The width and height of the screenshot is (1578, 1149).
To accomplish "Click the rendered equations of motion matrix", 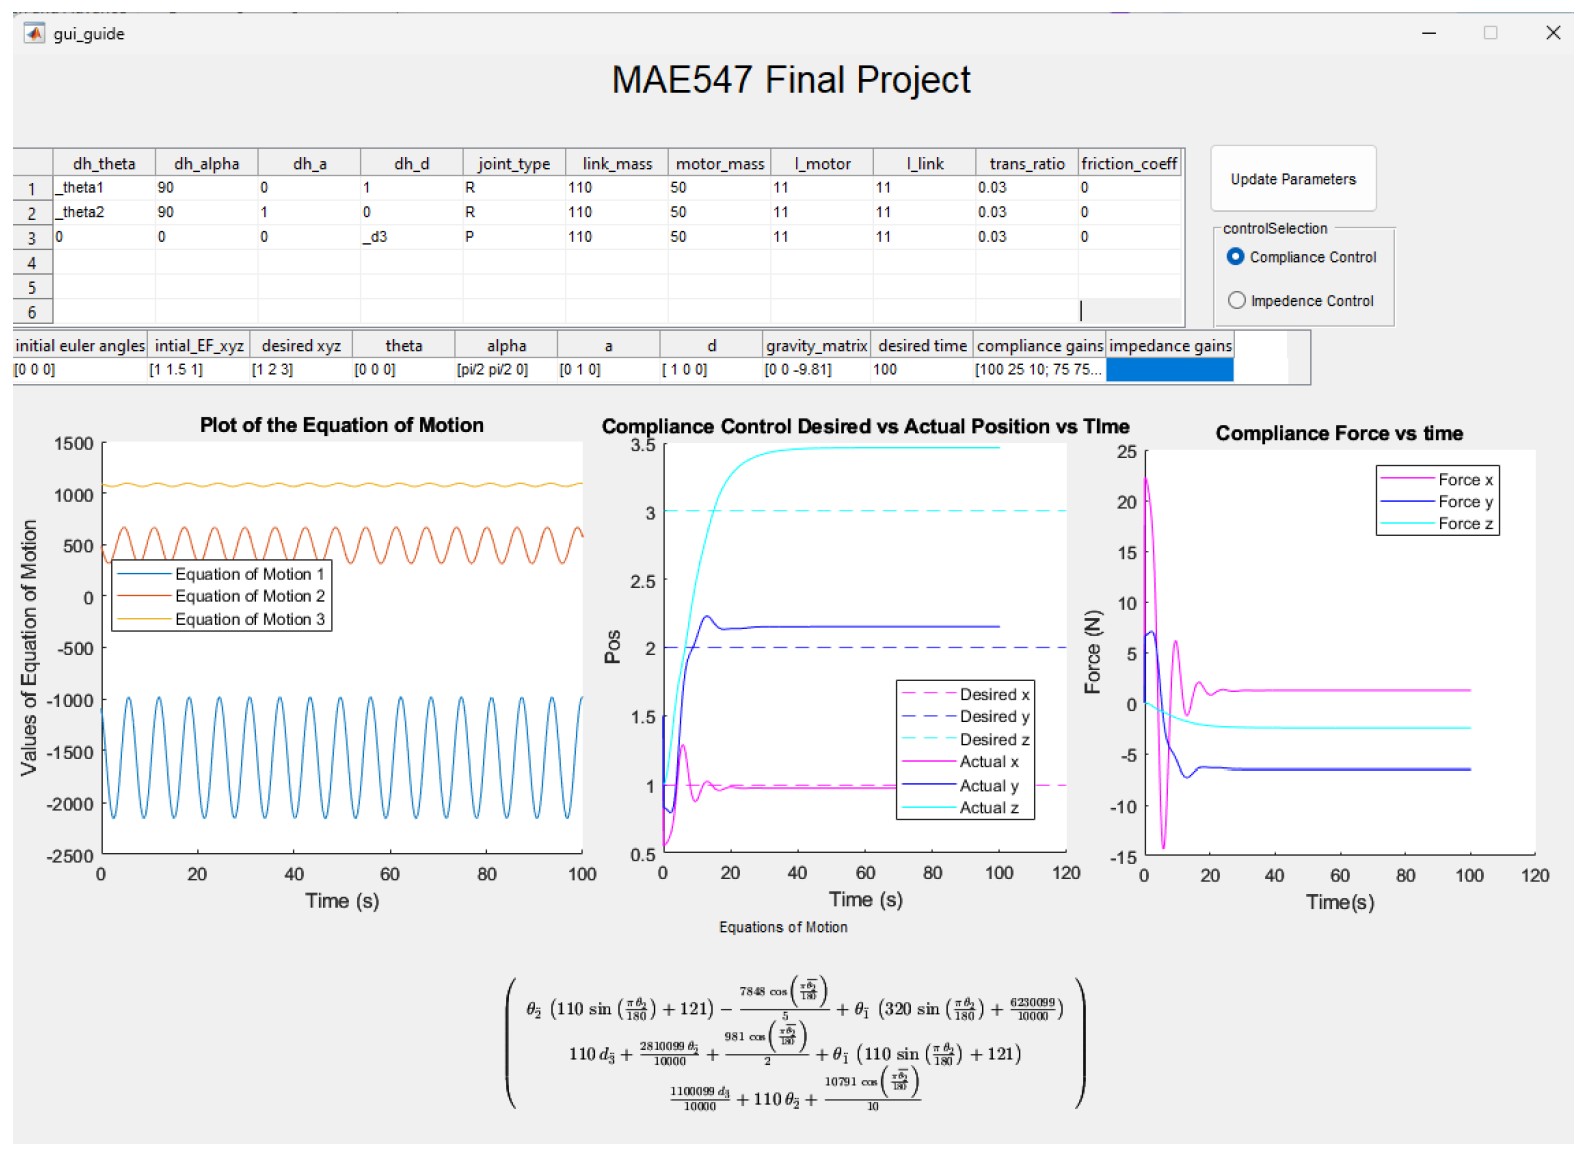I will pyautogui.click(x=796, y=1043).
